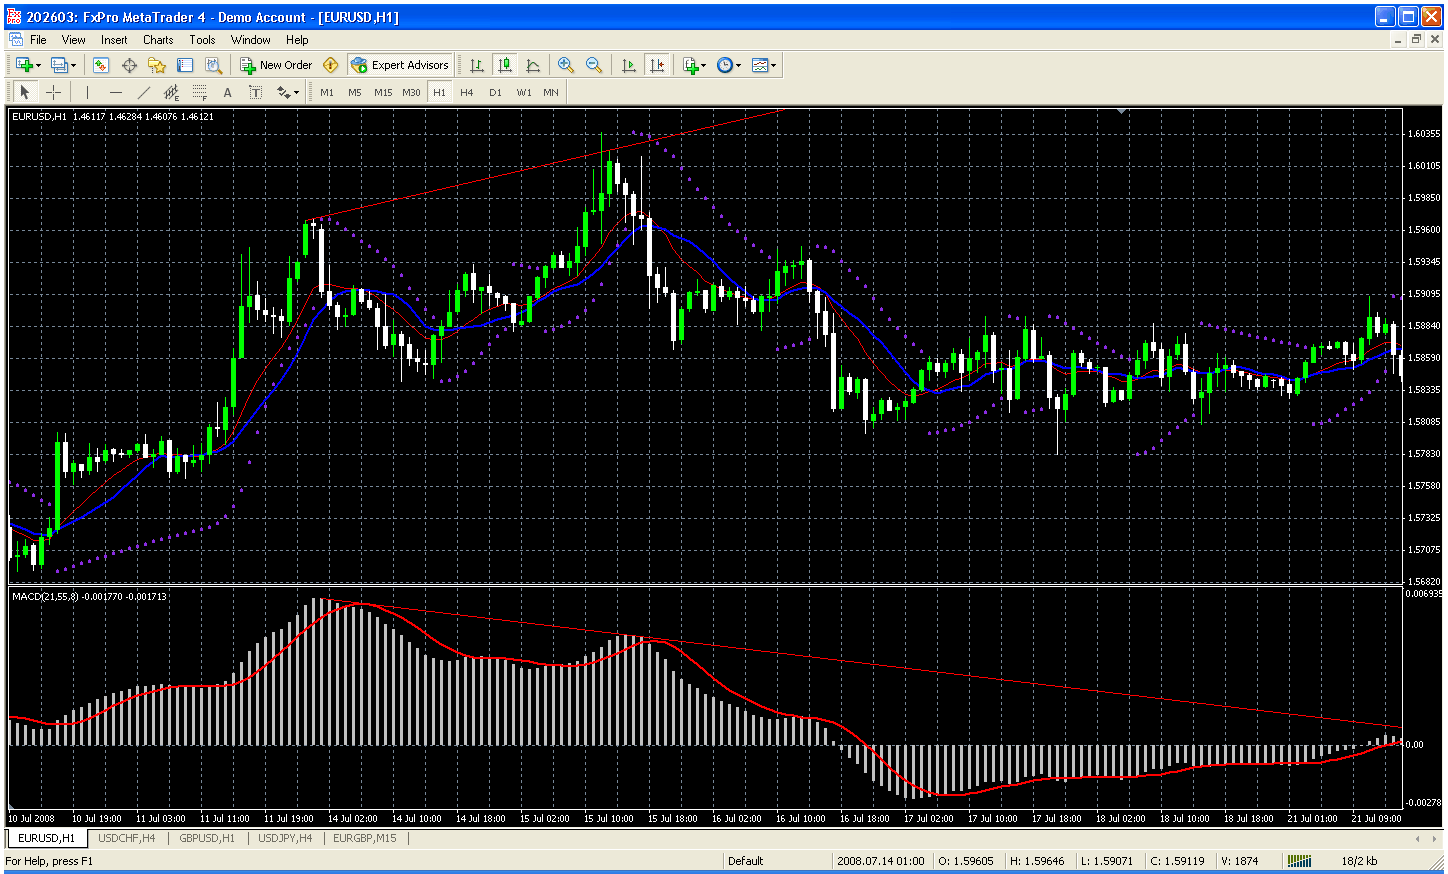
Task: Open the Strategy Tester icon
Action: (x=213, y=65)
